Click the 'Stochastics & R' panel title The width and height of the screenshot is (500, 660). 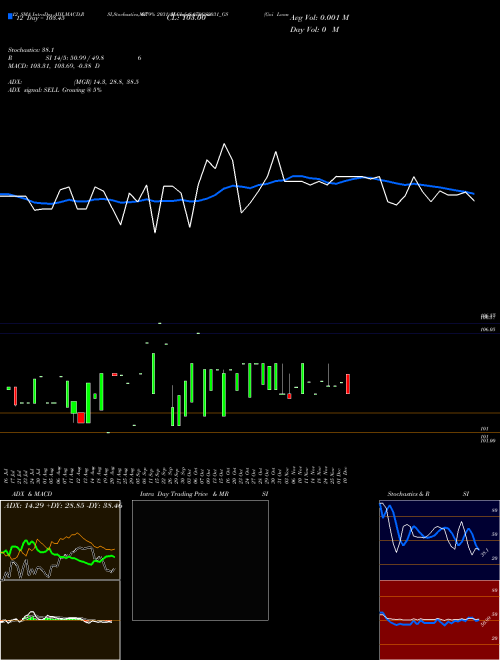click(408, 494)
